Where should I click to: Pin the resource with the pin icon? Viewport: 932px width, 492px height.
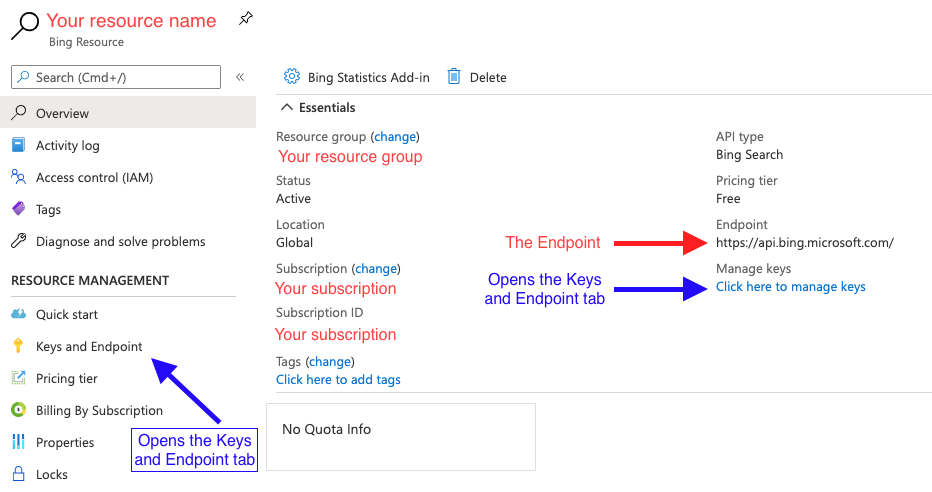pos(245,18)
